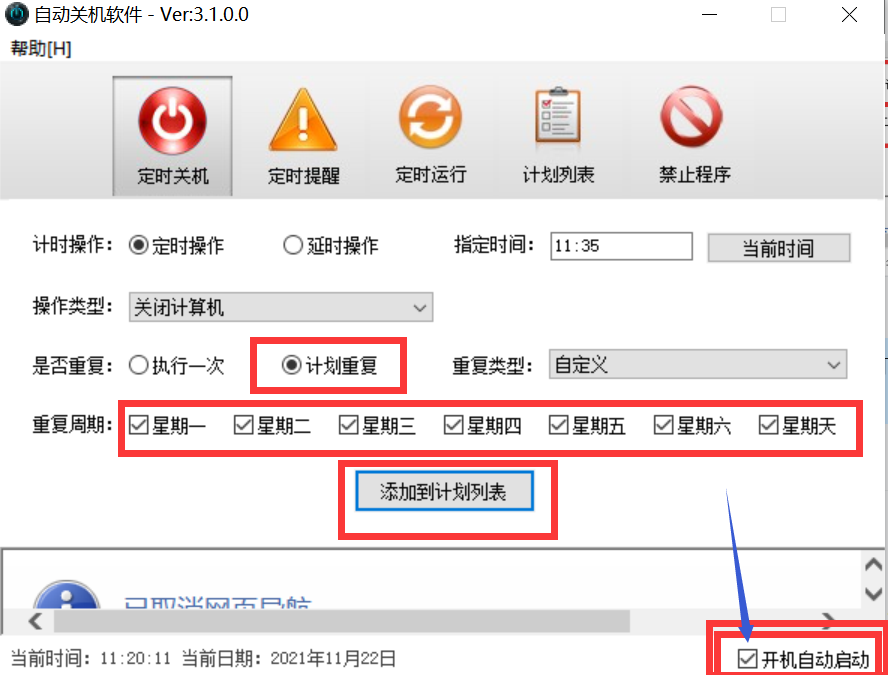Image resolution: width=888 pixels, height=675 pixels.
Task: Toggle the 开机自动启动 checkbox
Action: point(747,659)
